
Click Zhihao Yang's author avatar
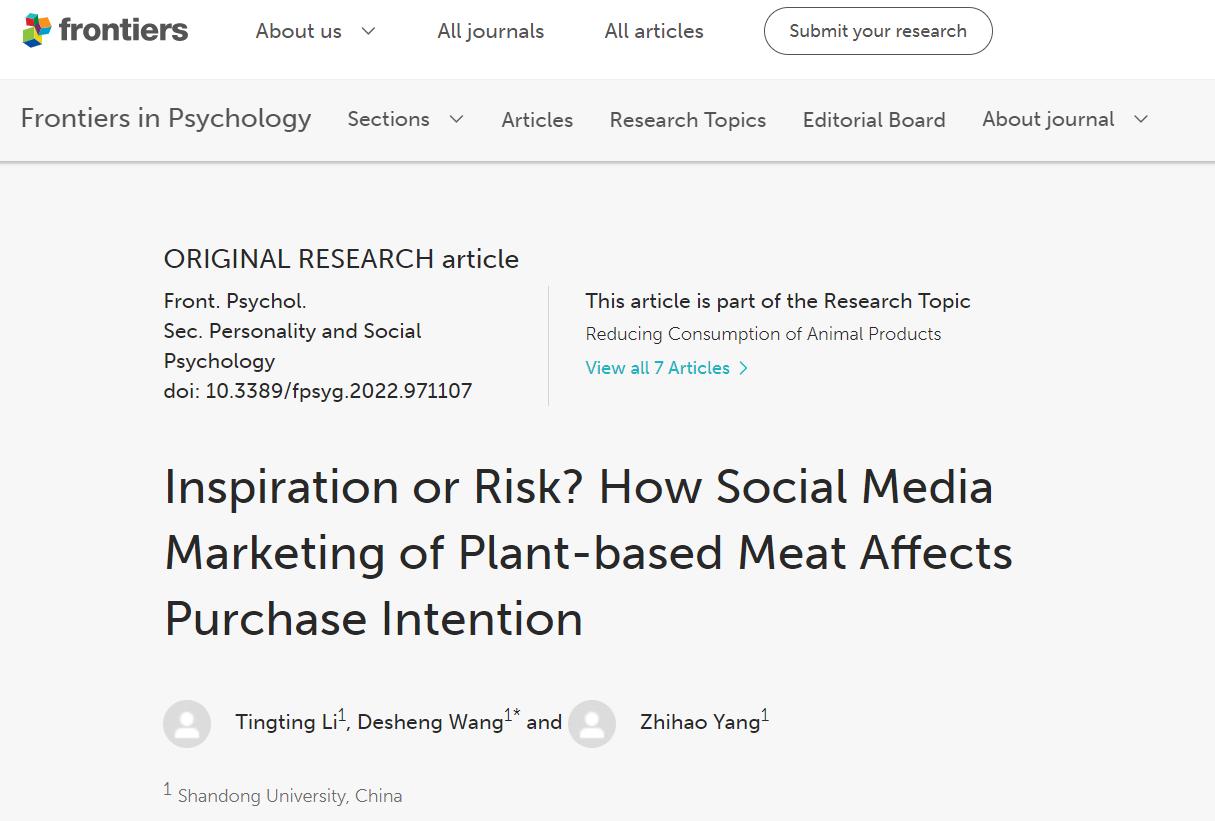592,724
